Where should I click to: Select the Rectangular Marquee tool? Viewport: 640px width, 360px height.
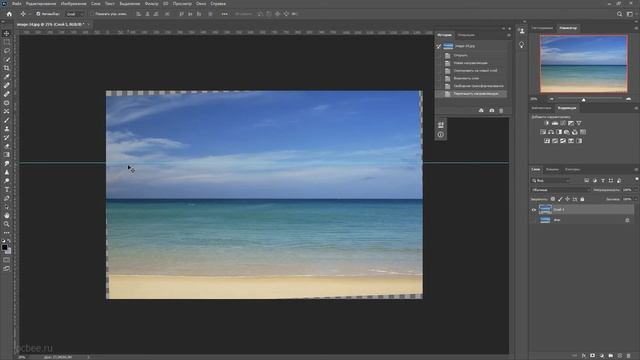coord(7,42)
